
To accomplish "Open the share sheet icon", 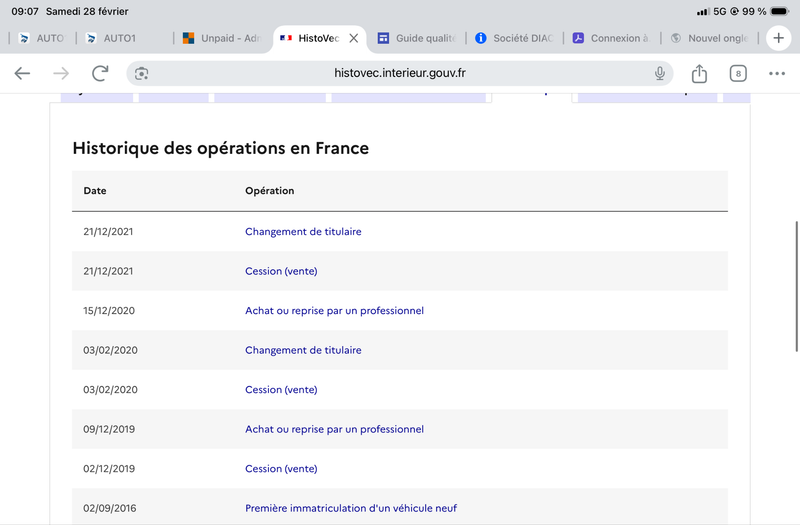I will click(x=699, y=73).
